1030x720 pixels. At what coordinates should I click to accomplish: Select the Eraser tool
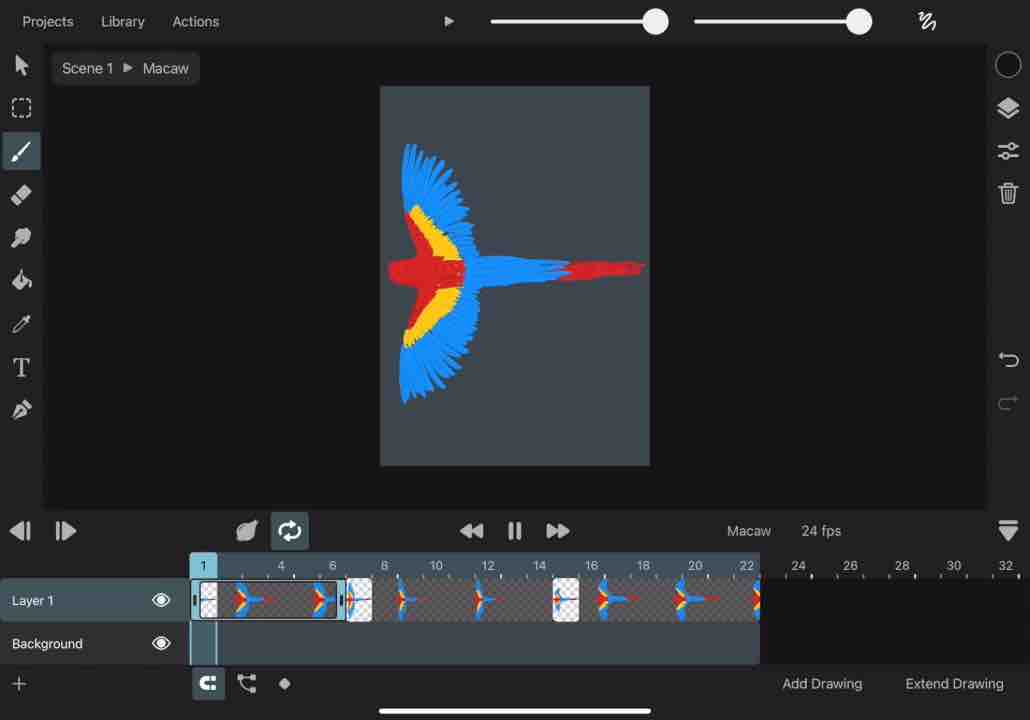point(21,195)
